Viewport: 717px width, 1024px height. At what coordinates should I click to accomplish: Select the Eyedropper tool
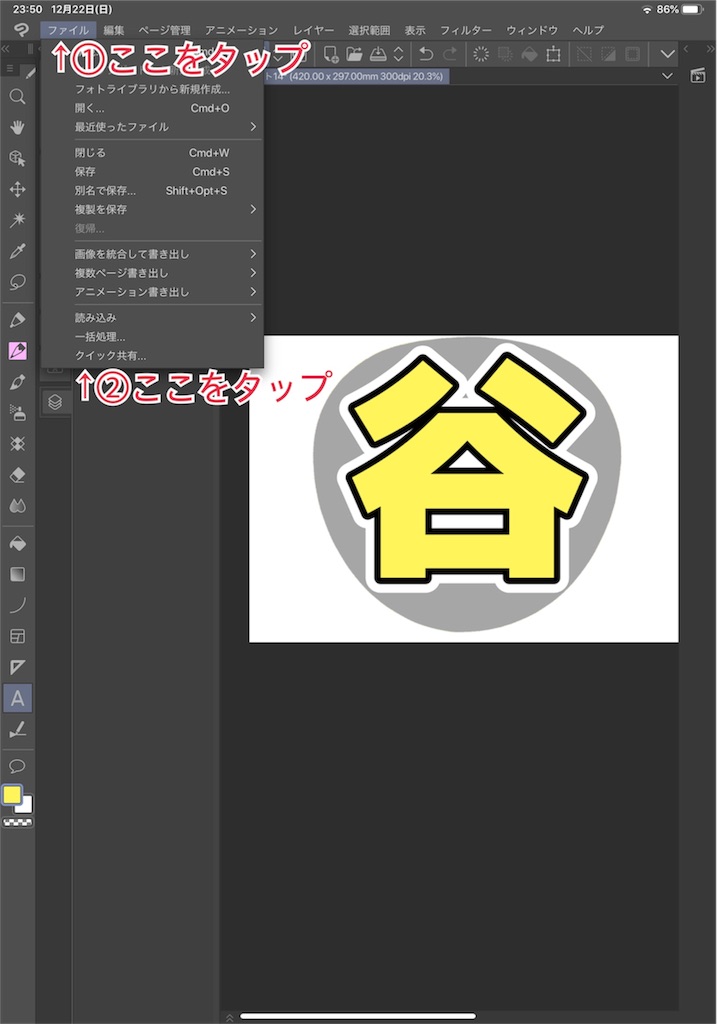[18, 251]
